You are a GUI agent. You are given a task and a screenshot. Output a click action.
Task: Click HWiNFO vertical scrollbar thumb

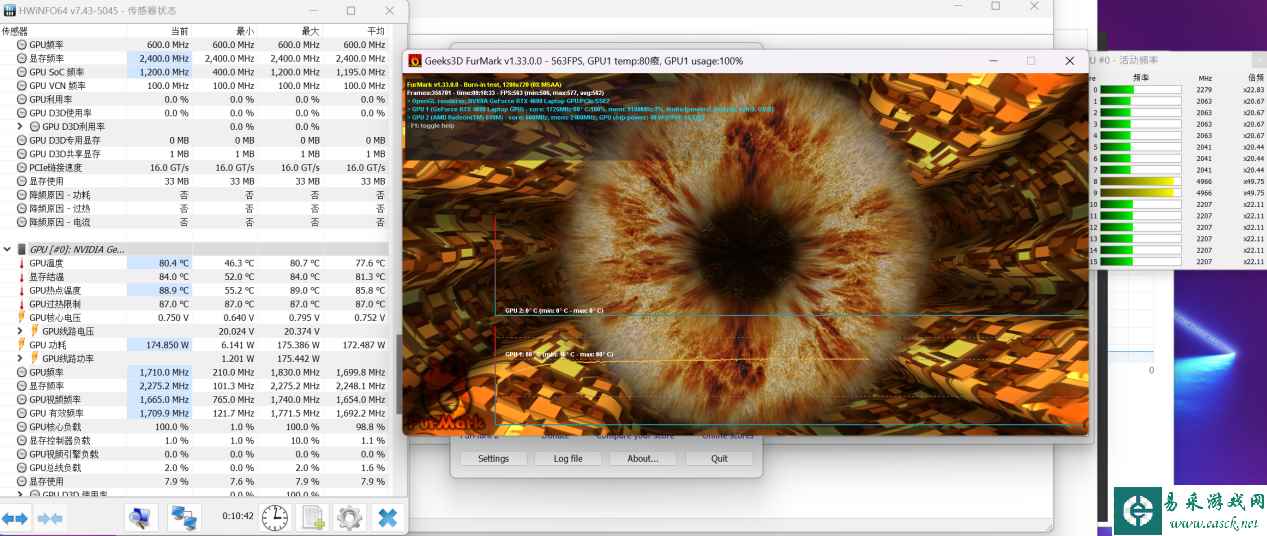(401, 374)
